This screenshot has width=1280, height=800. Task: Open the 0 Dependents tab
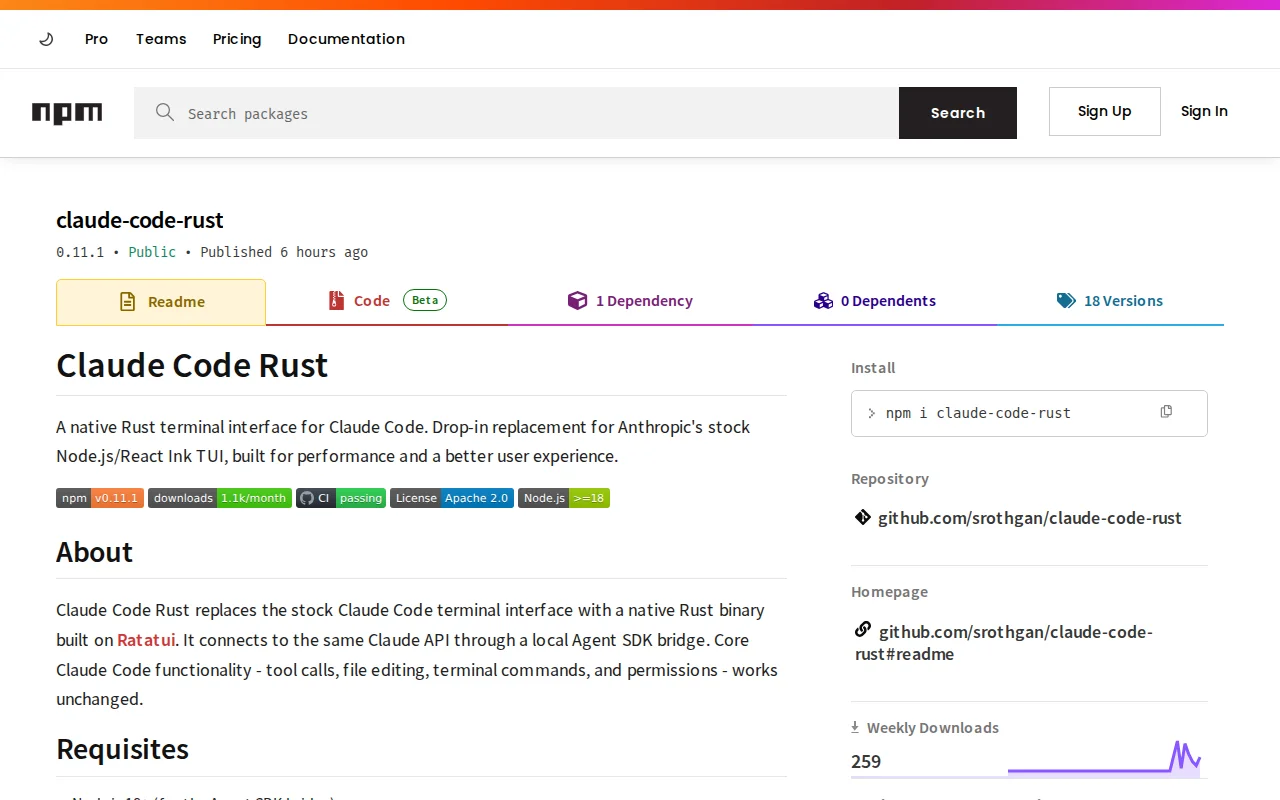pos(875,301)
